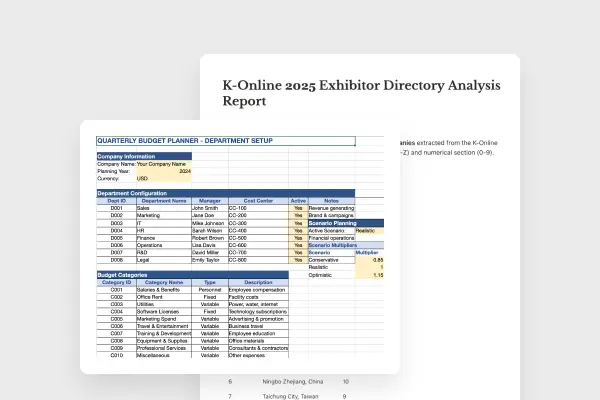Image resolution: width=600 pixels, height=400 pixels.
Task: Toggle the Active 'Yes' cell for Sales
Action: tap(298, 208)
